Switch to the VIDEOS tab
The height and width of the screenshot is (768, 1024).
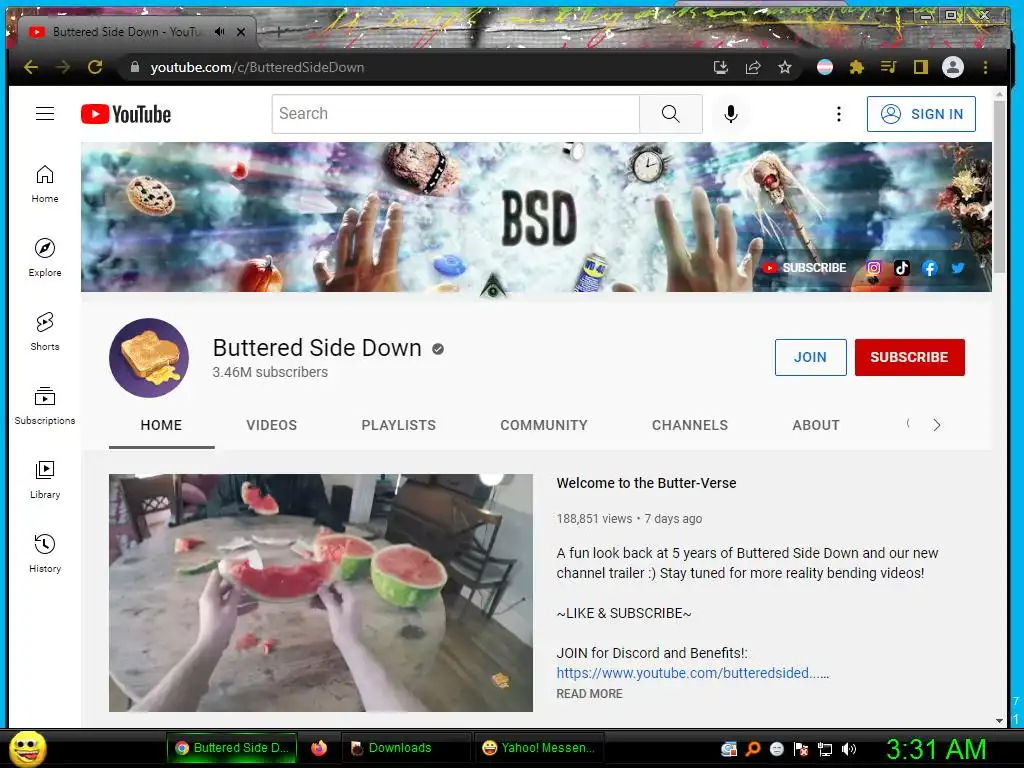point(272,425)
